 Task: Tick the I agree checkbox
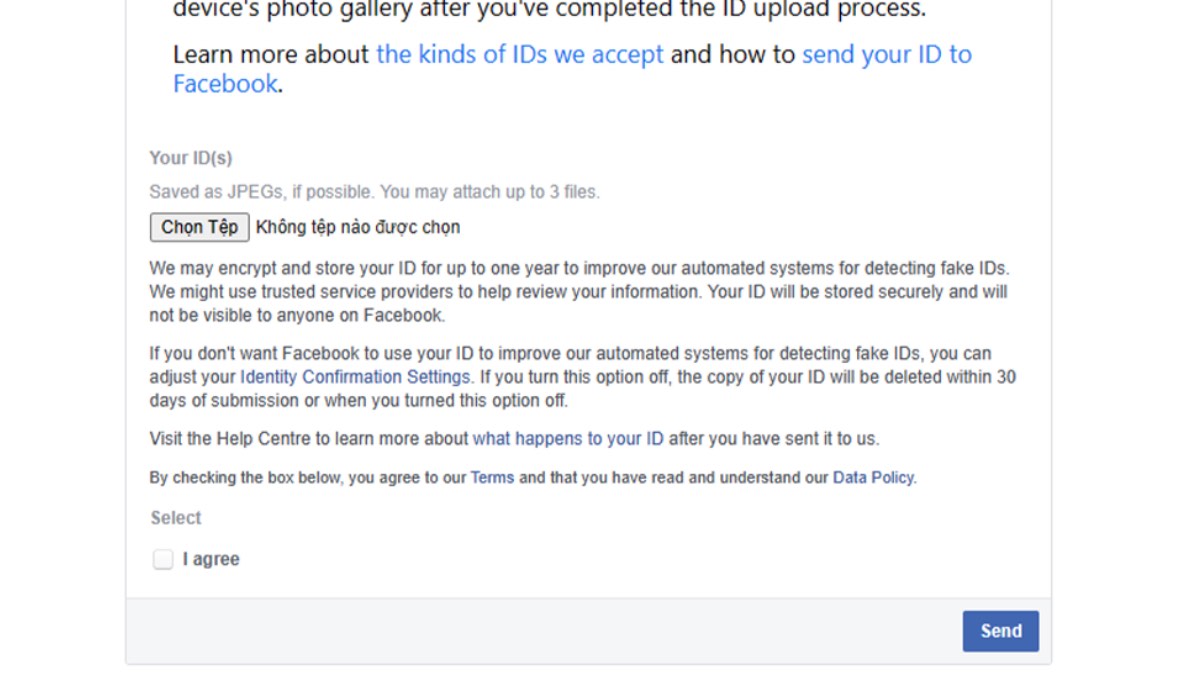[163, 559]
